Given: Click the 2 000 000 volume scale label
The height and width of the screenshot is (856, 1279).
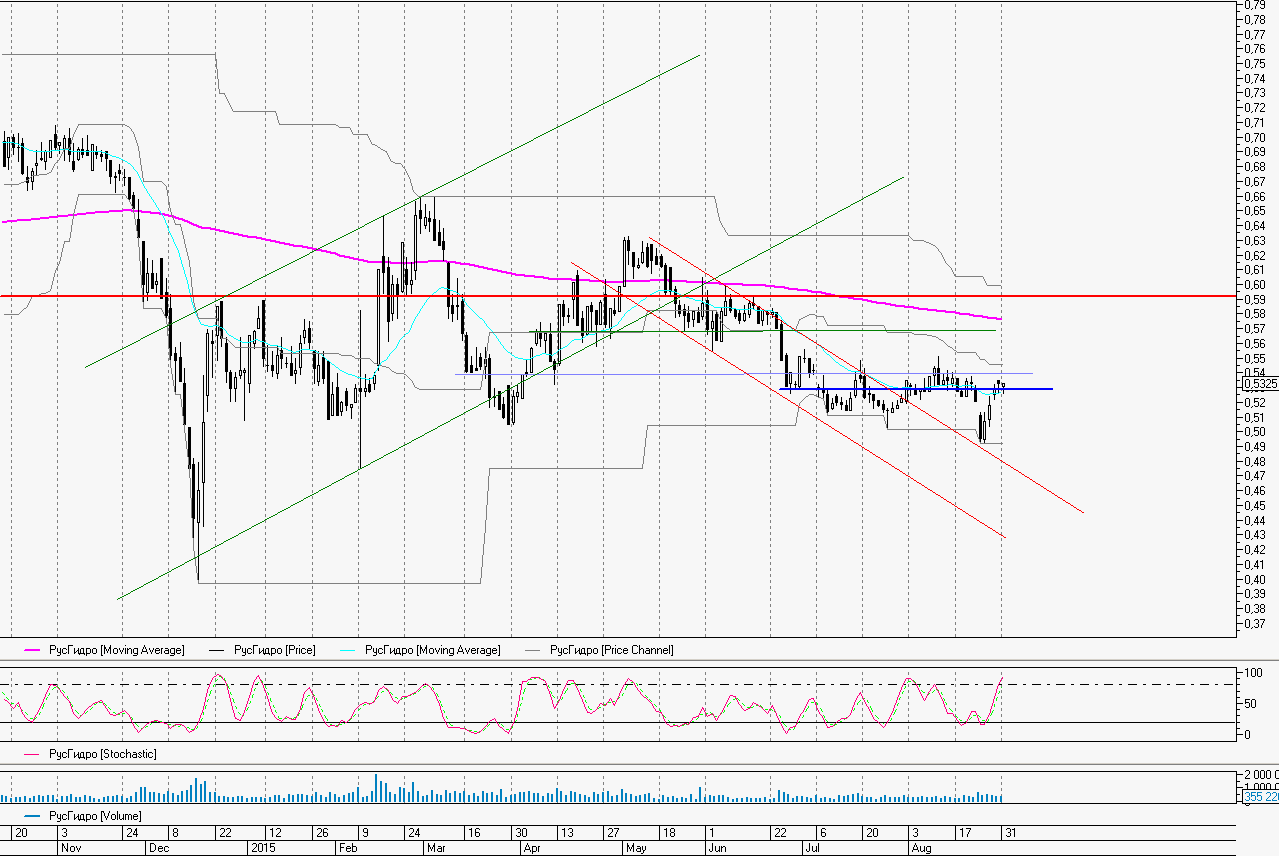Looking at the screenshot, I should click(x=1259, y=776).
